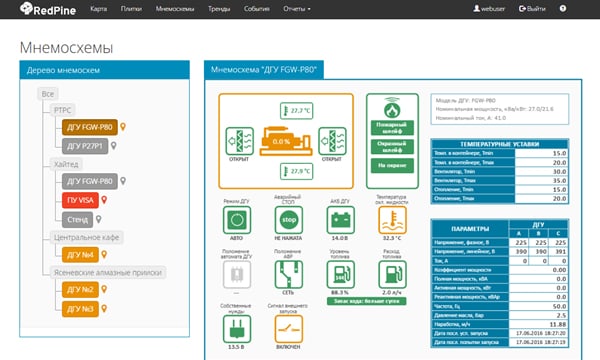Screen dimensions: 600x360
Task: Select the Все root tree node
Action: [48, 94]
